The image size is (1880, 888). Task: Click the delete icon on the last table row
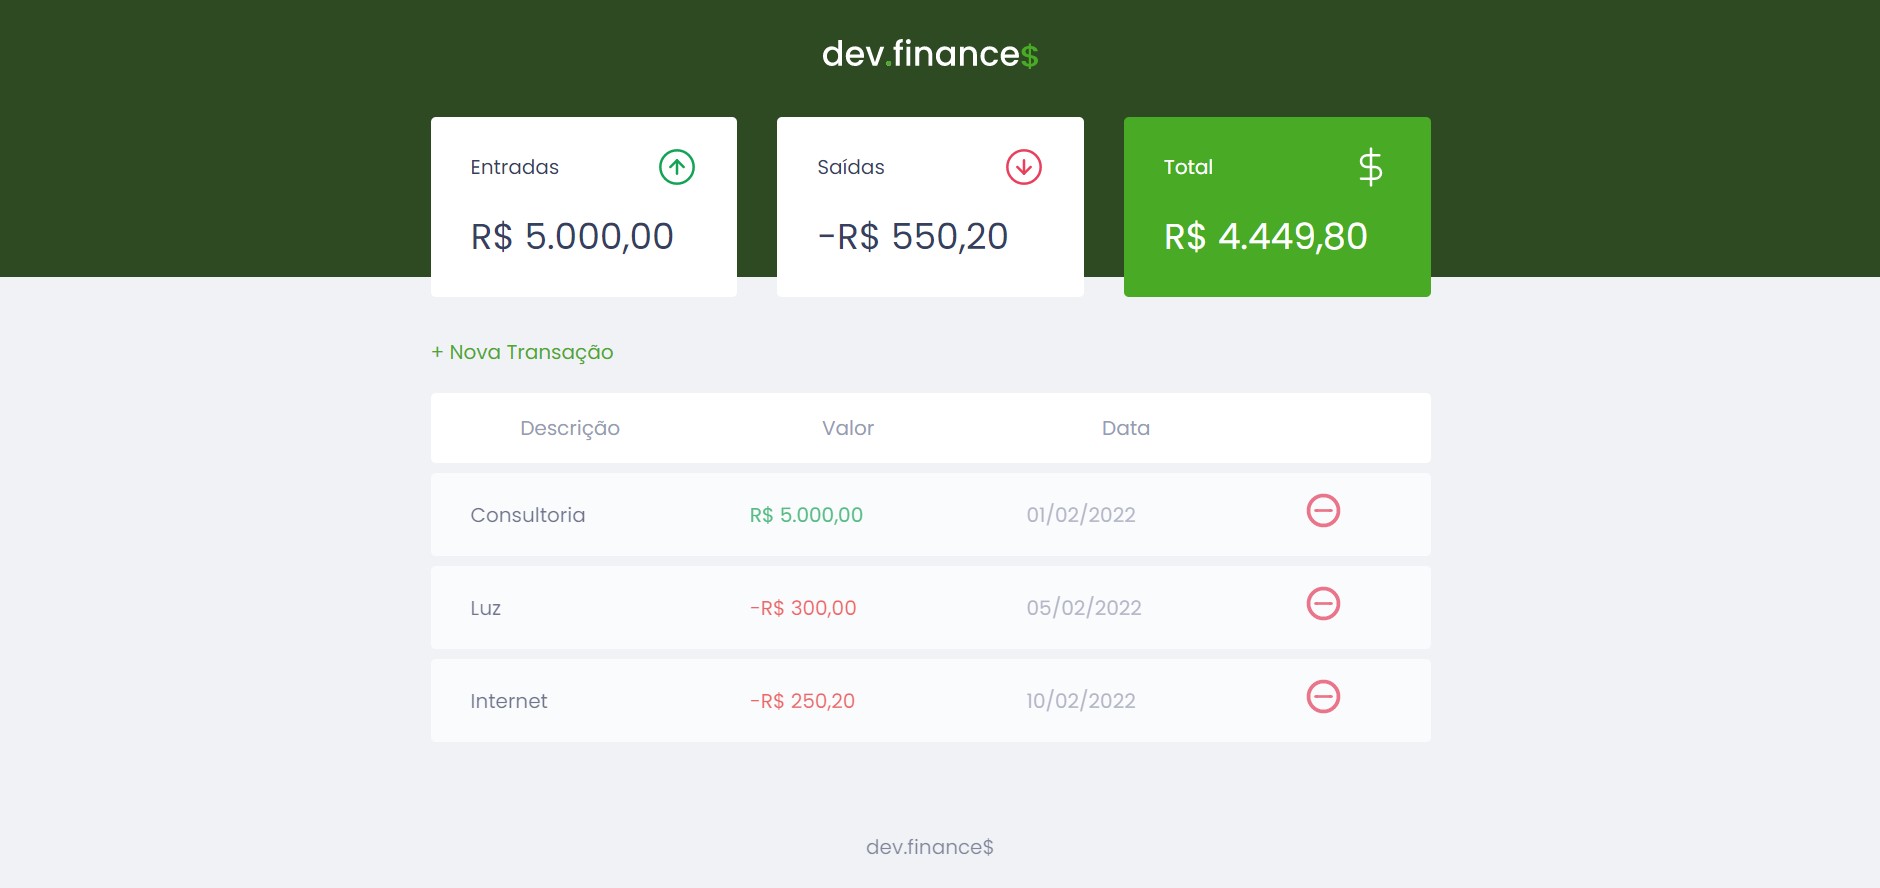pyautogui.click(x=1324, y=697)
